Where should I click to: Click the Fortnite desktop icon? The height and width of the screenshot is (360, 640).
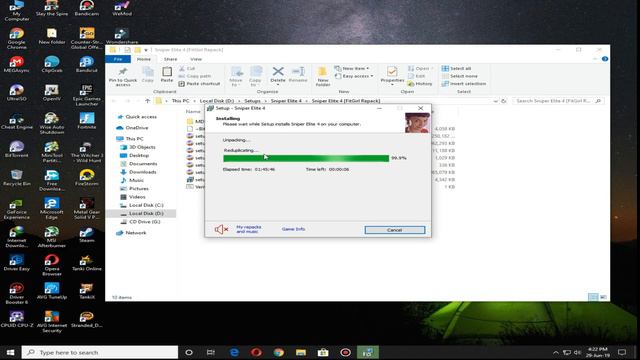[x=87, y=121]
